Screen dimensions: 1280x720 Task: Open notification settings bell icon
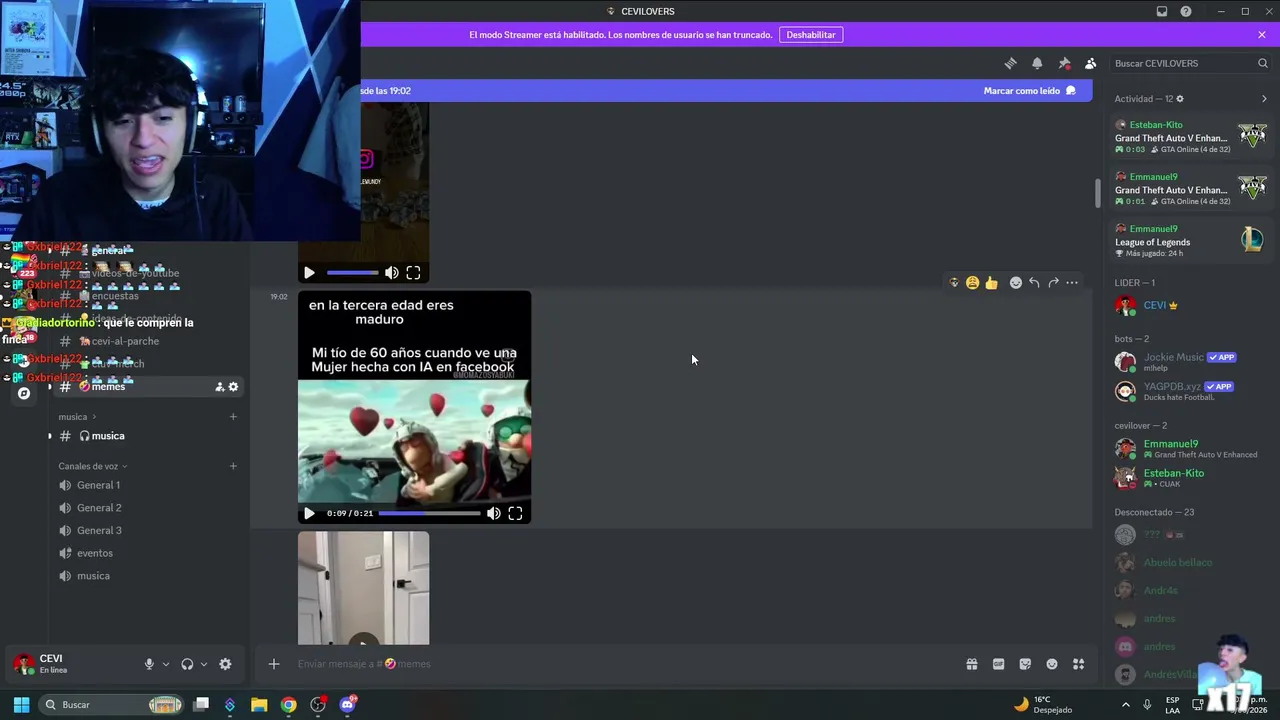[x=1037, y=63]
